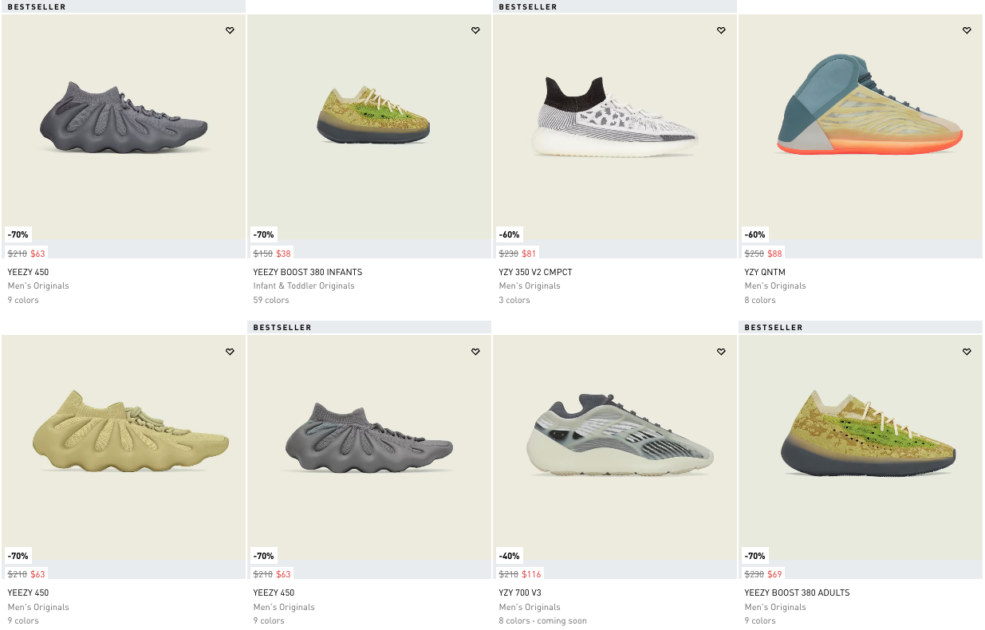Add YZY 700 V3 to wishlist
985x630 pixels.
(x=721, y=352)
